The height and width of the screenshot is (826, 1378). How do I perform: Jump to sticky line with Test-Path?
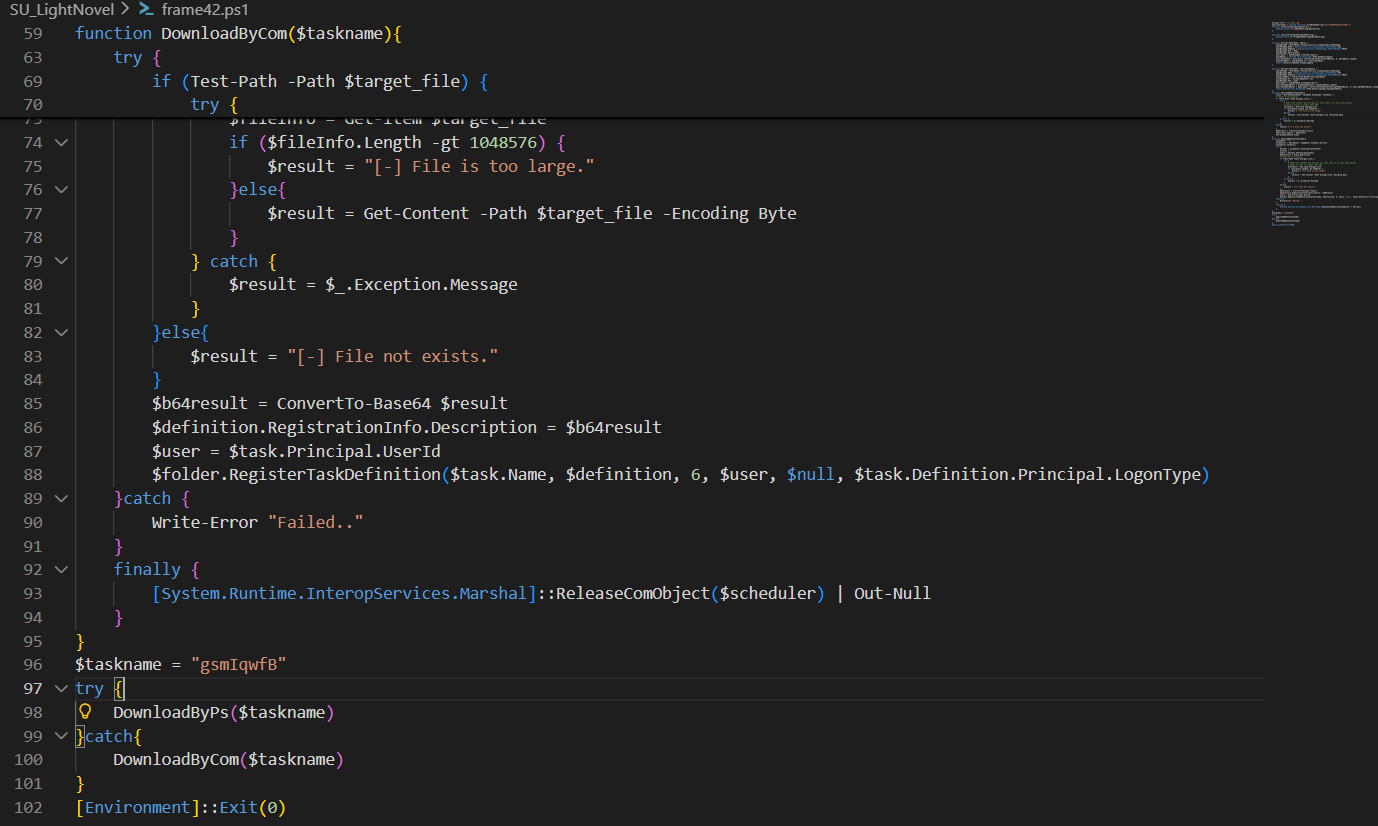pyautogui.click(x=320, y=81)
